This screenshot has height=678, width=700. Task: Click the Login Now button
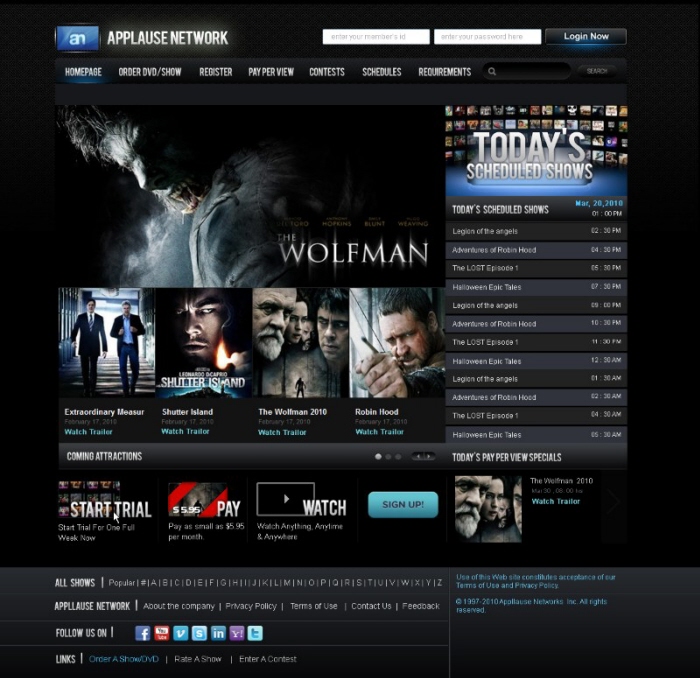tap(586, 37)
